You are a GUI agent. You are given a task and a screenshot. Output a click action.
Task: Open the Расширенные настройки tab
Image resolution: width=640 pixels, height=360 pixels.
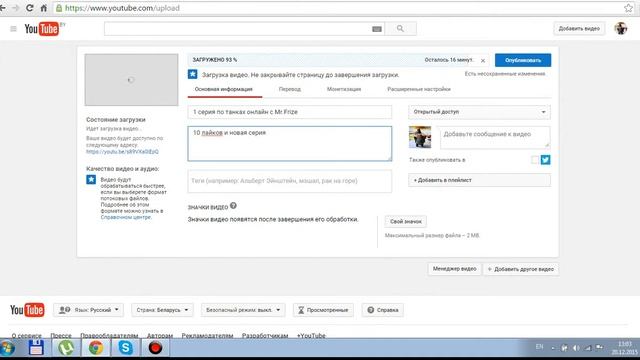coord(419,89)
